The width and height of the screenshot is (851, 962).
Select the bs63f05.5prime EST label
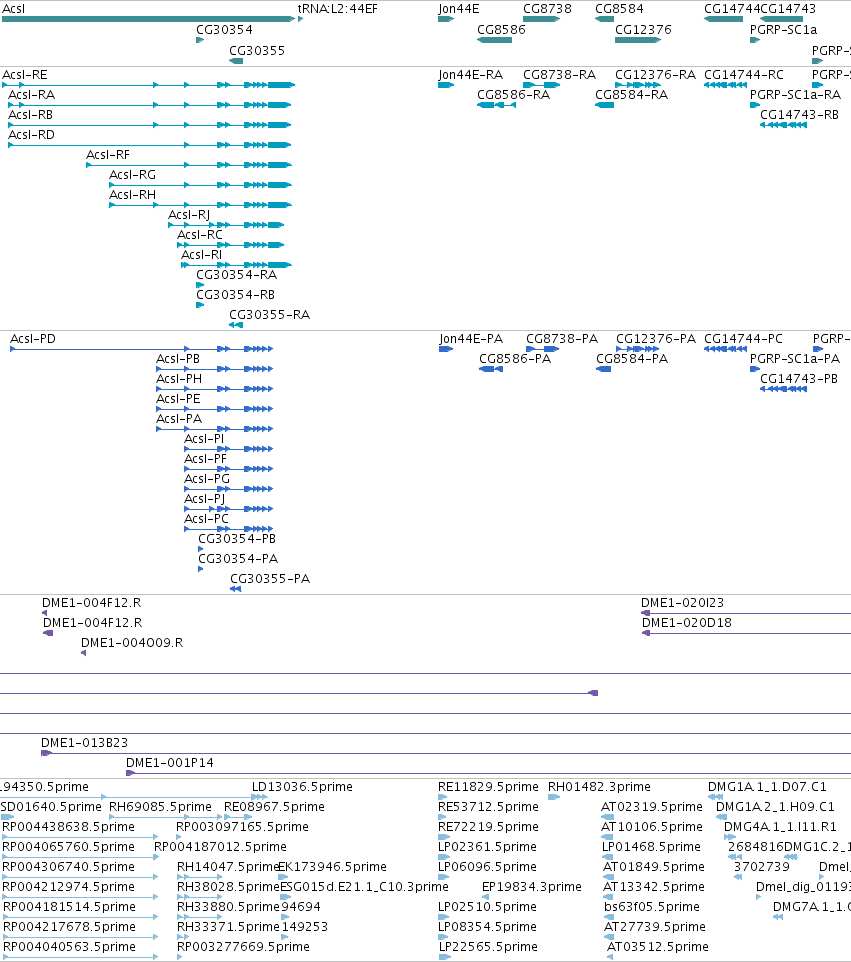pyautogui.click(x=652, y=907)
